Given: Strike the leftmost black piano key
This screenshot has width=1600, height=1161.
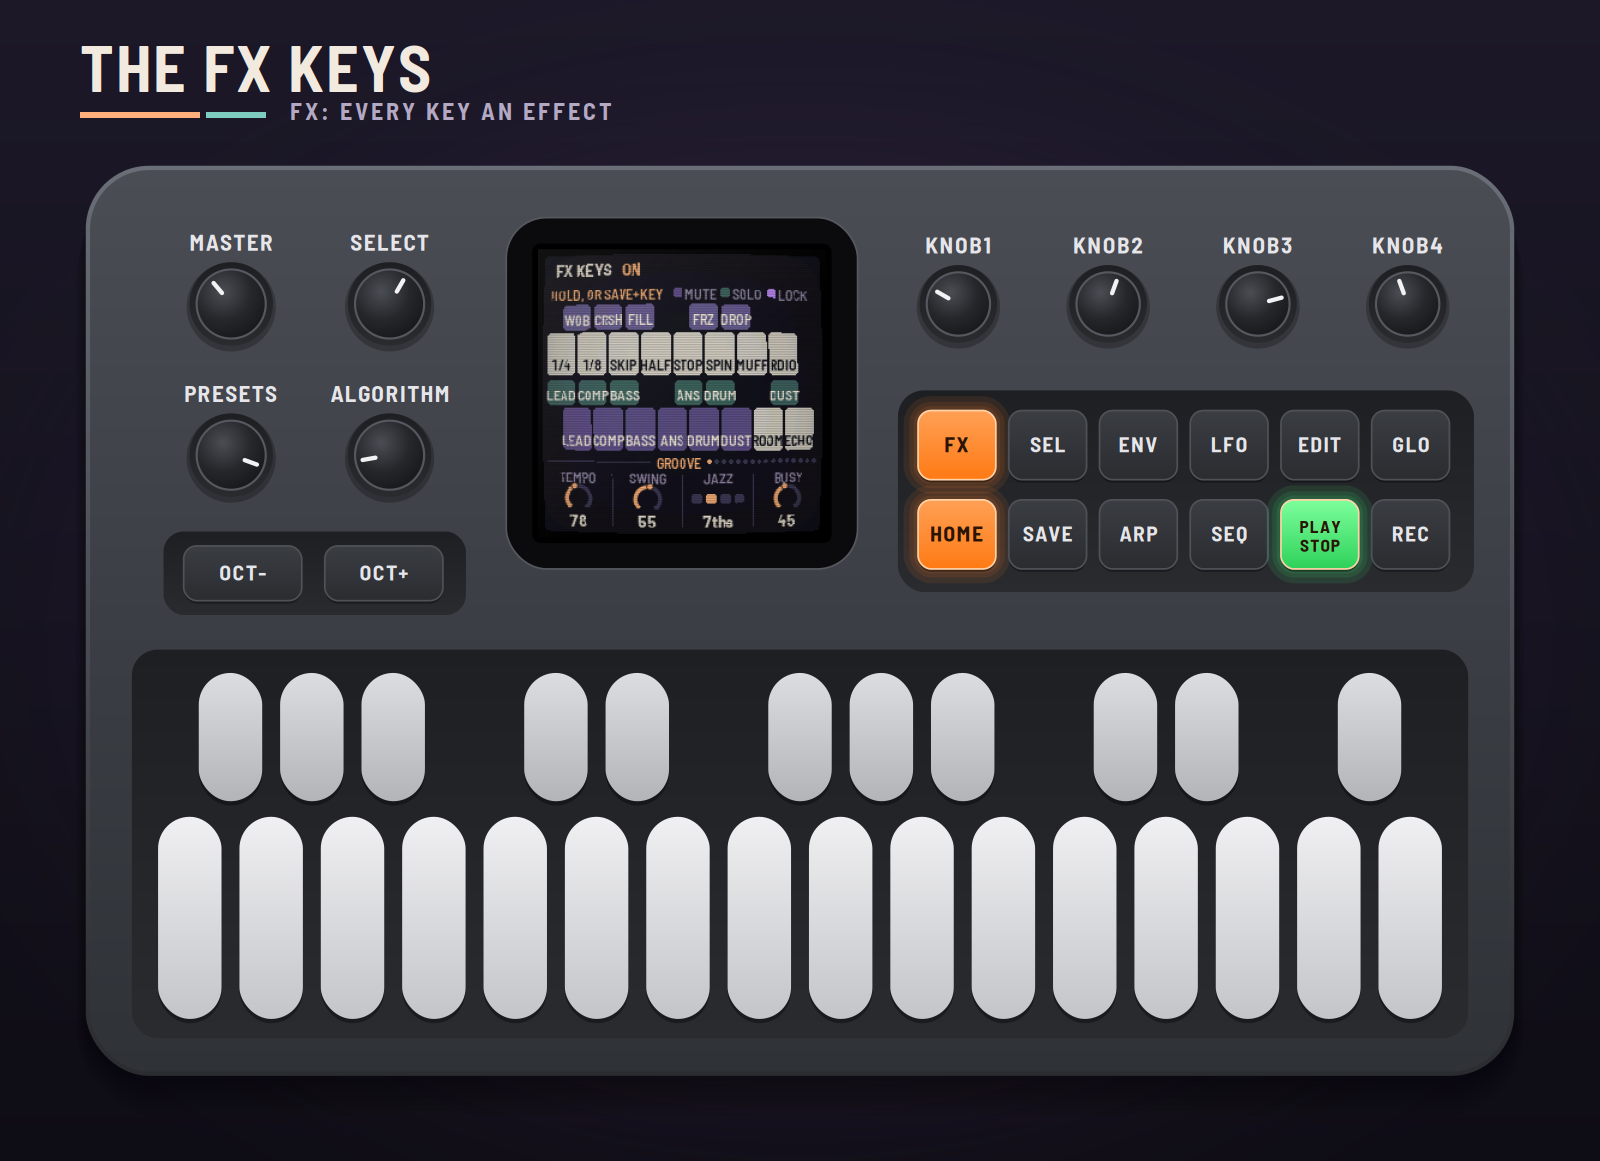Looking at the screenshot, I should click(230, 737).
